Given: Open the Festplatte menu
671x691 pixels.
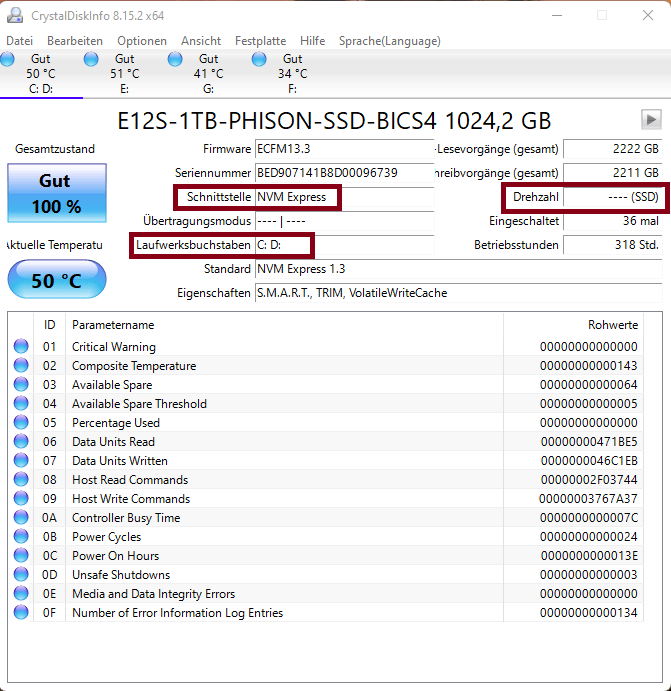Looking at the screenshot, I should 260,41.
